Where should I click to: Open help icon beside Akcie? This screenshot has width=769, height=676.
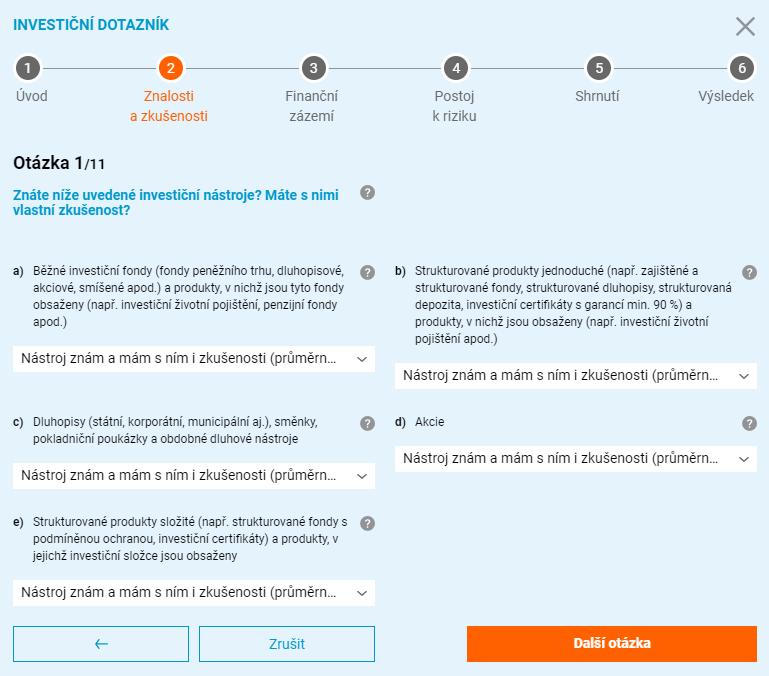click(749, 423)
